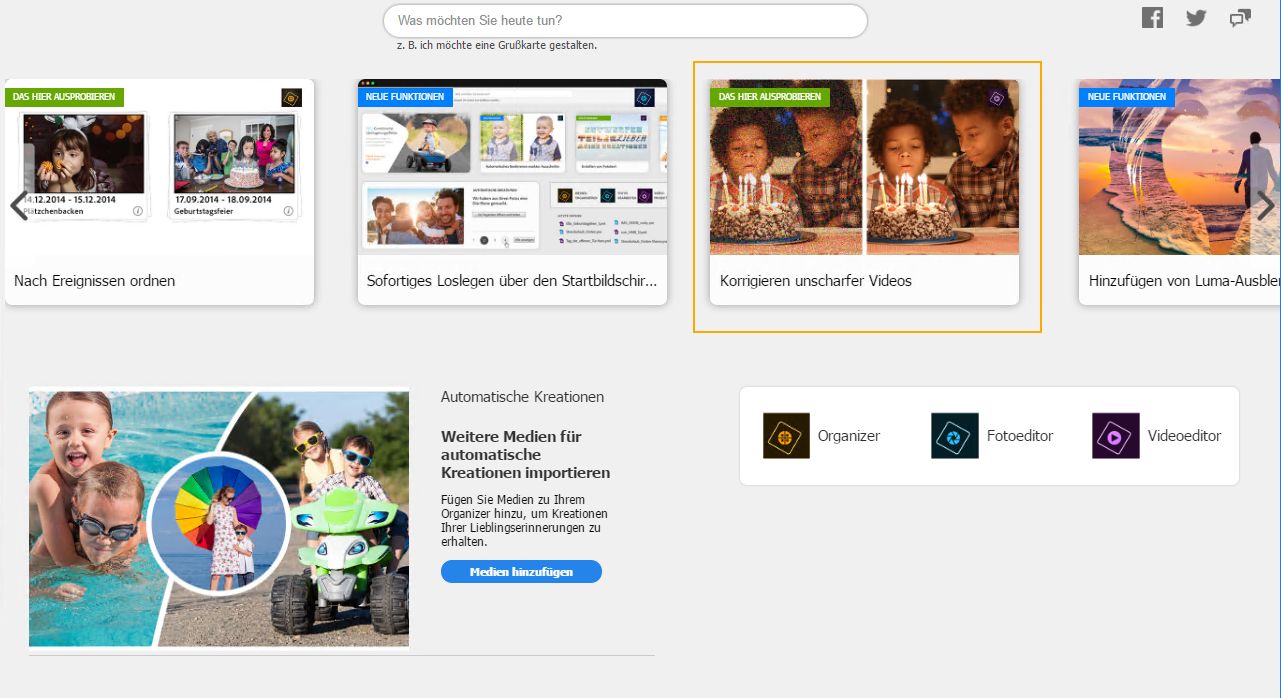This screenshot has height=698, width=1281.
Task: Click the auto creations collage image with umbrella
Action: point(219,519)
